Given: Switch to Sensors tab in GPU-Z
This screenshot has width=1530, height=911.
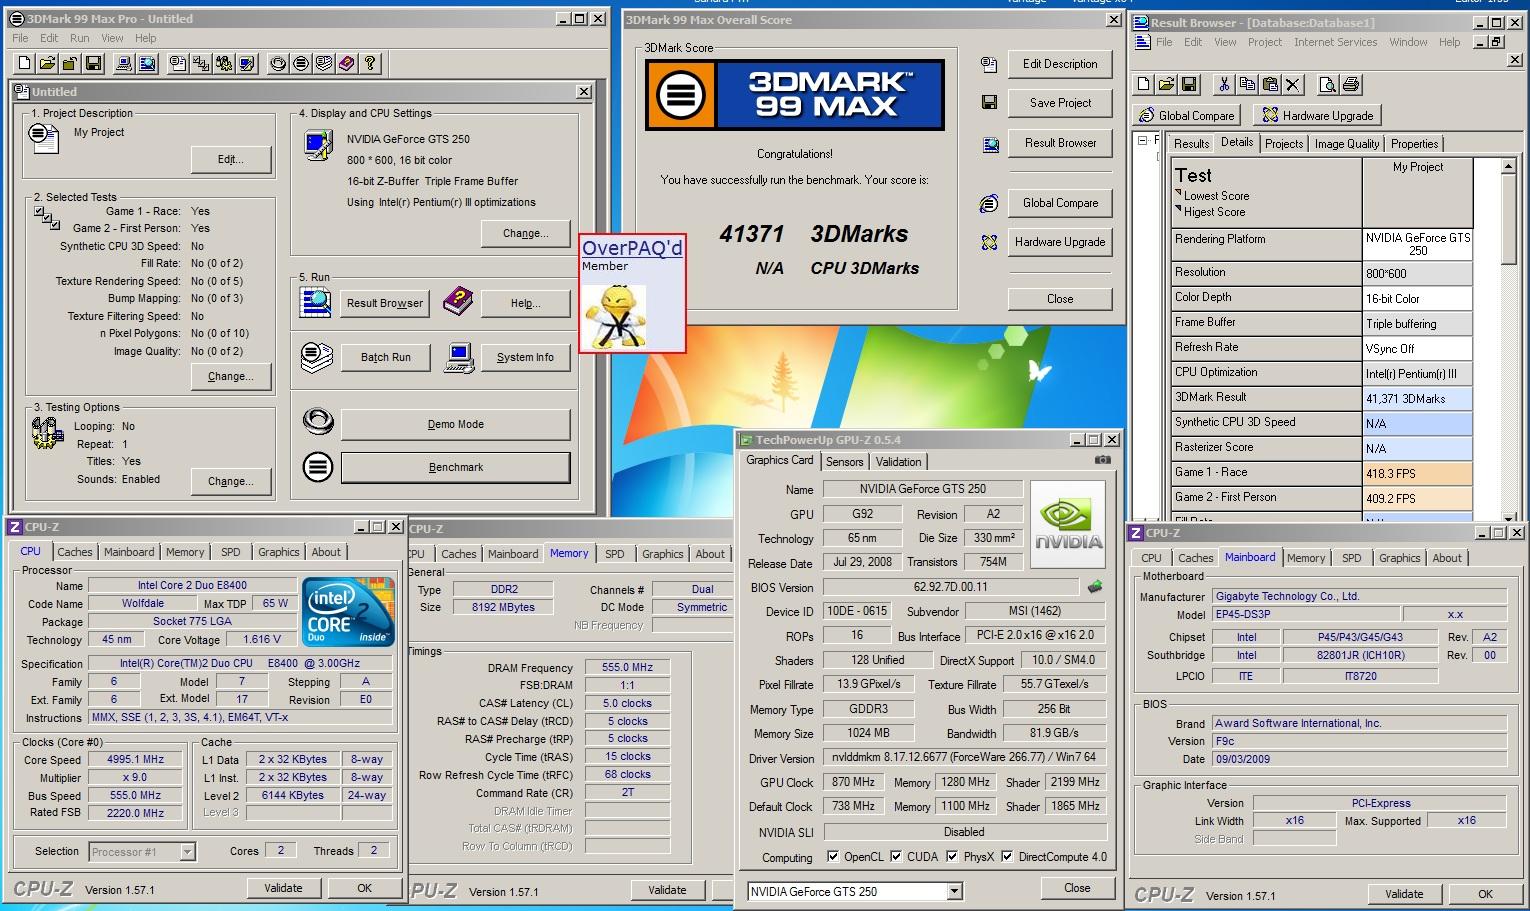Looking at the screenshot, I should tap(844, 462).
